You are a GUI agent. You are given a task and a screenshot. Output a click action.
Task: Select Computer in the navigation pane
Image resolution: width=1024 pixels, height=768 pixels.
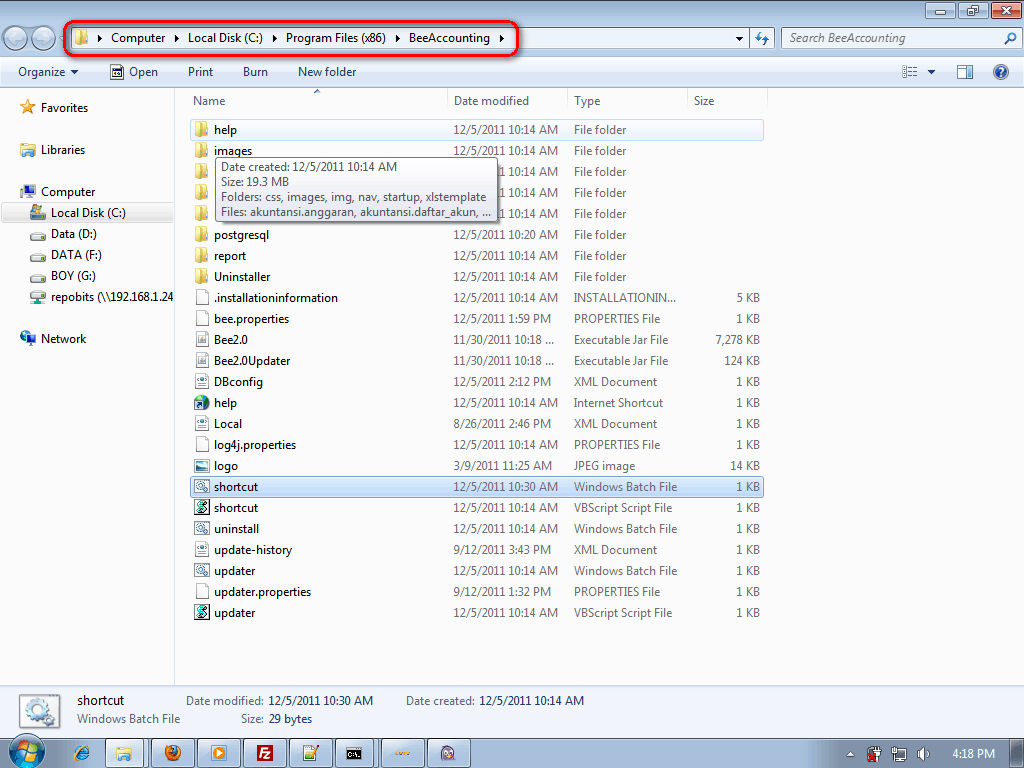pos(68,191)
